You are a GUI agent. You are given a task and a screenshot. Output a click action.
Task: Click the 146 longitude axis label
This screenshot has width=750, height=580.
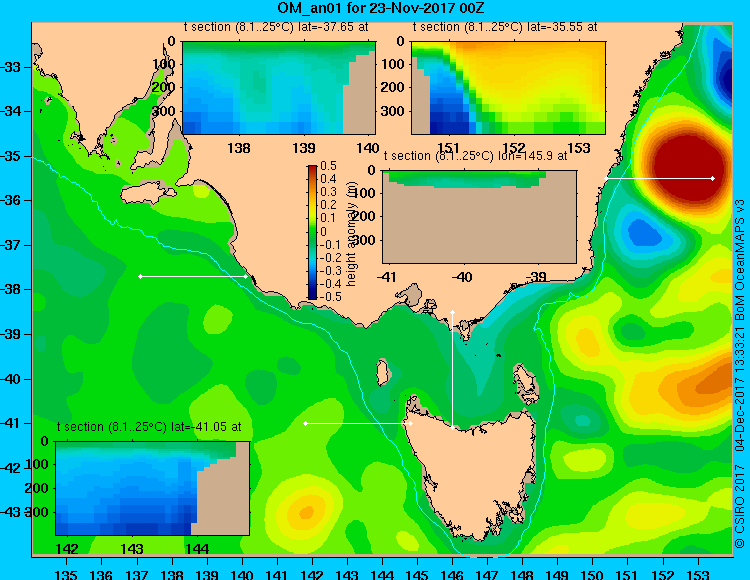click(x=452, y=574)
